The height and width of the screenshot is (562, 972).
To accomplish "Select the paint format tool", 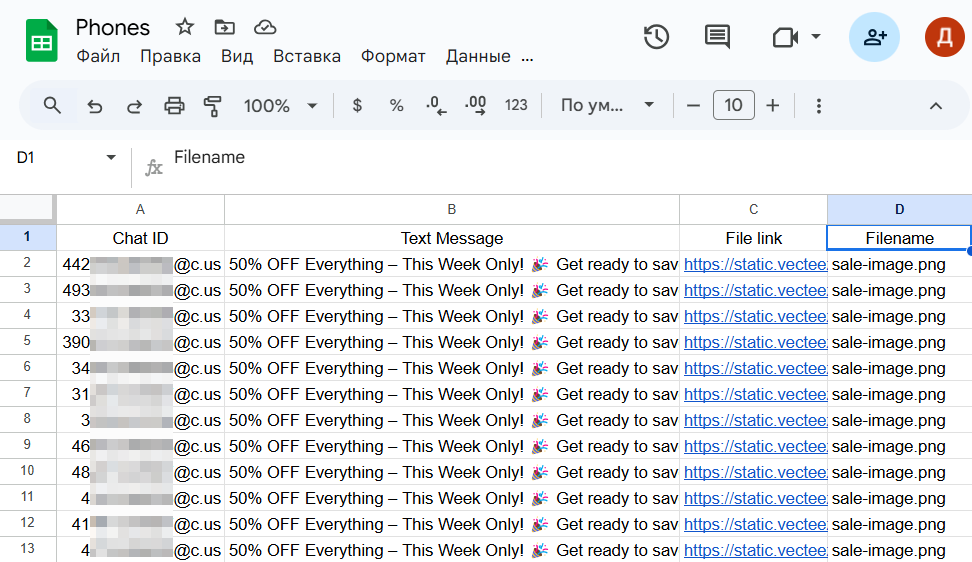I will coord(212,106).
